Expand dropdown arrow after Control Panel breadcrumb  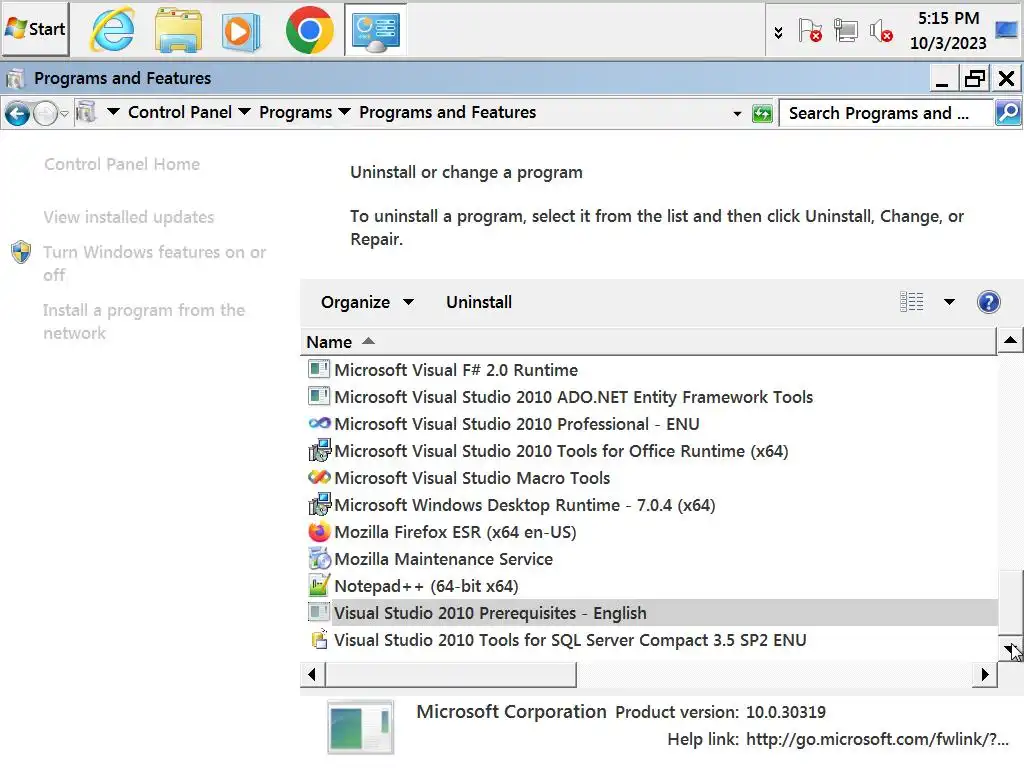click(244, 112)
